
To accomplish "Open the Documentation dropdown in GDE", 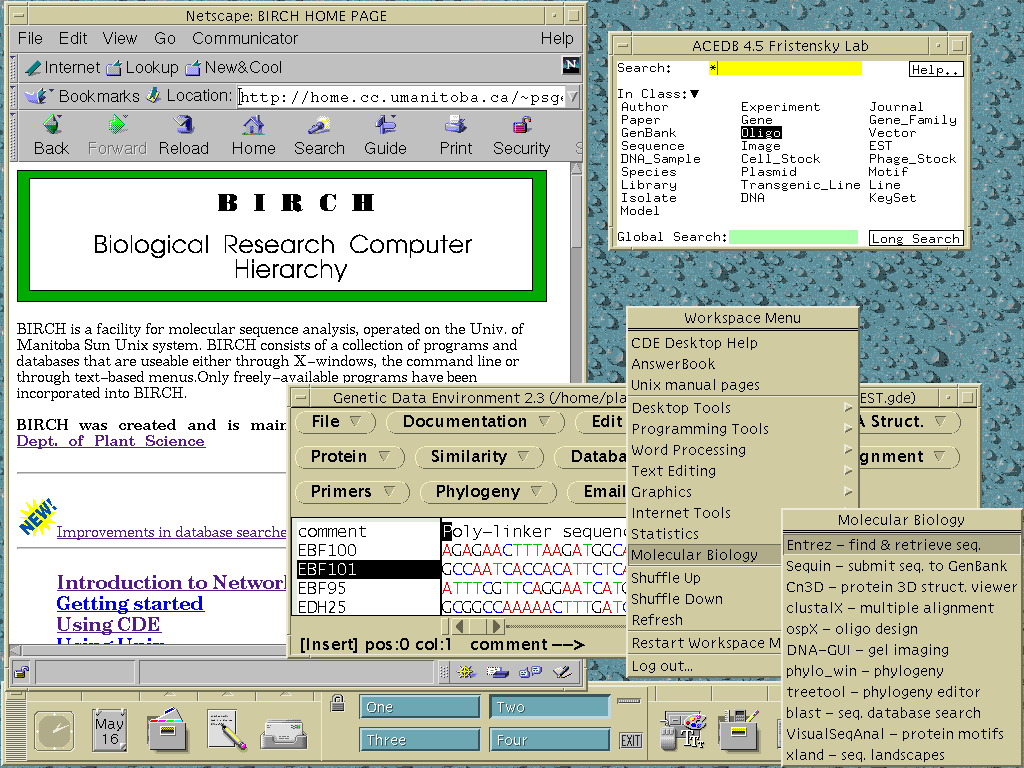I will pos(476,422).
